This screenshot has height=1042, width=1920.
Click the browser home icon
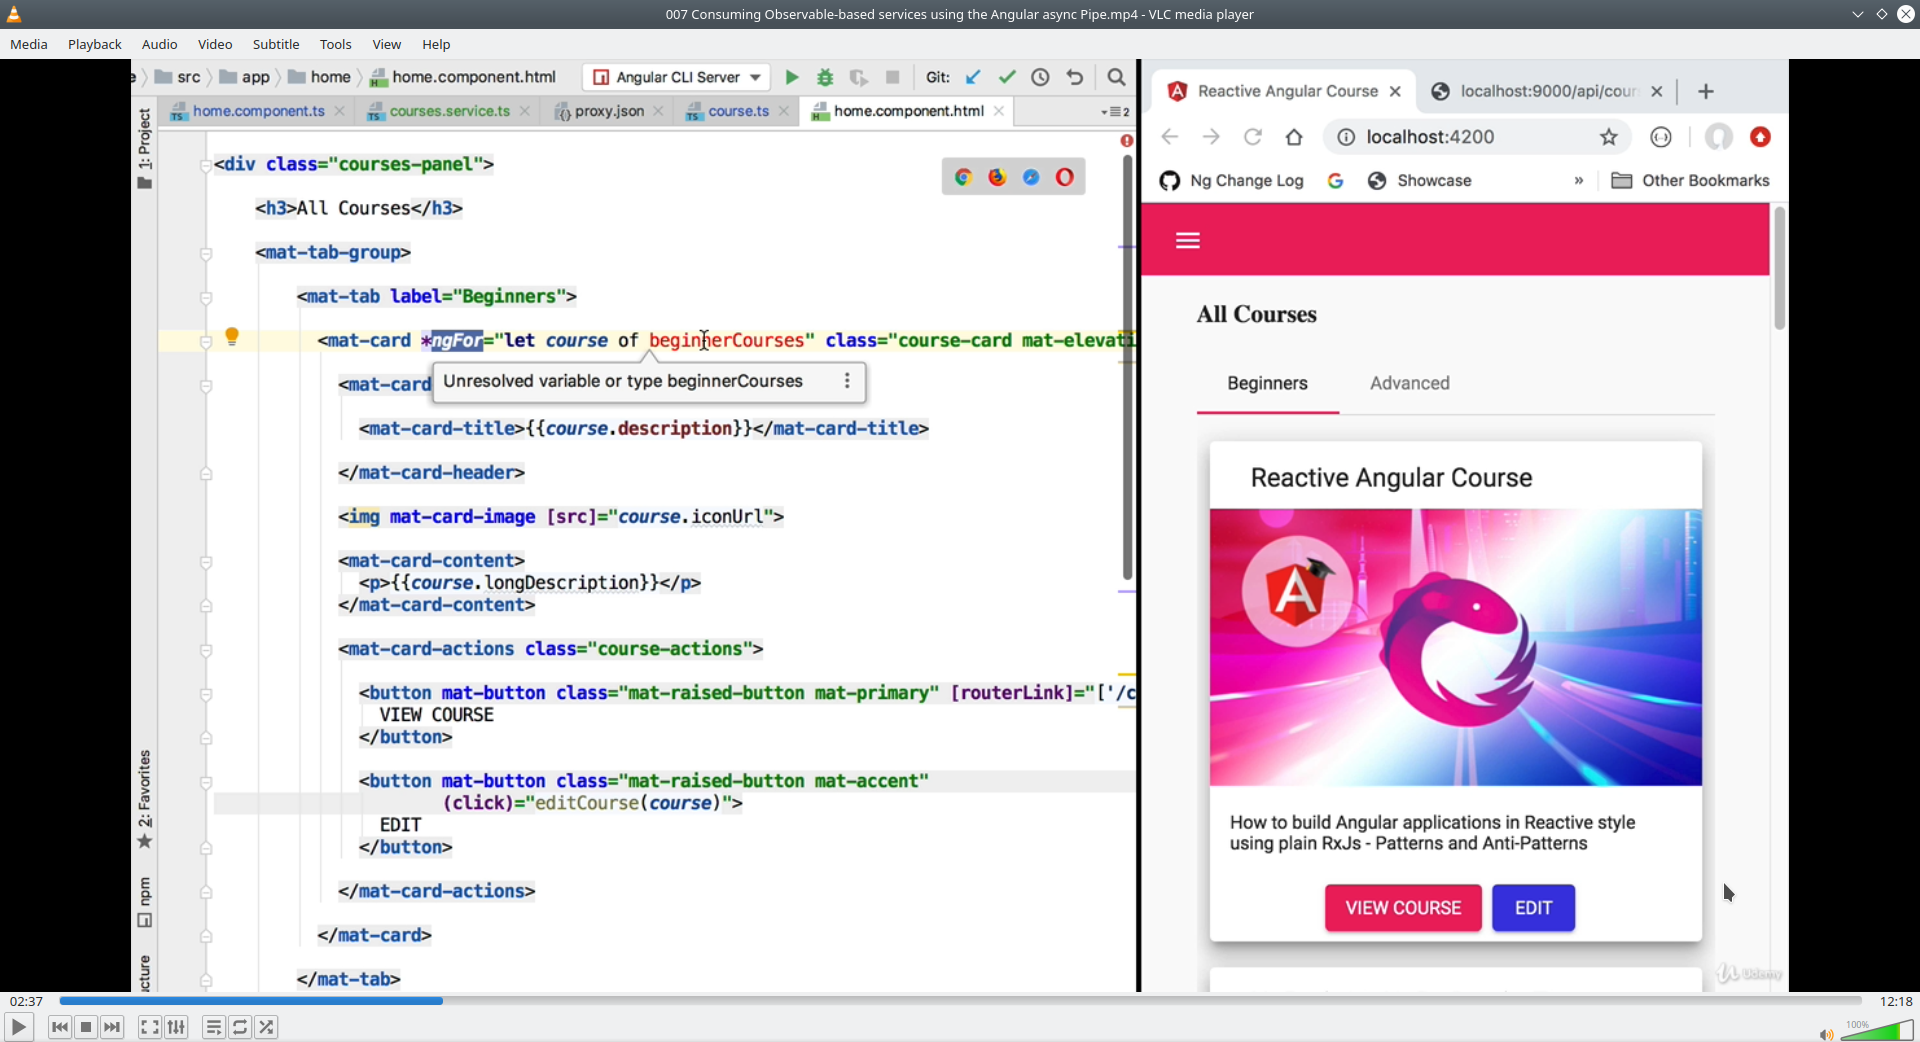[x=1294, y=137]
